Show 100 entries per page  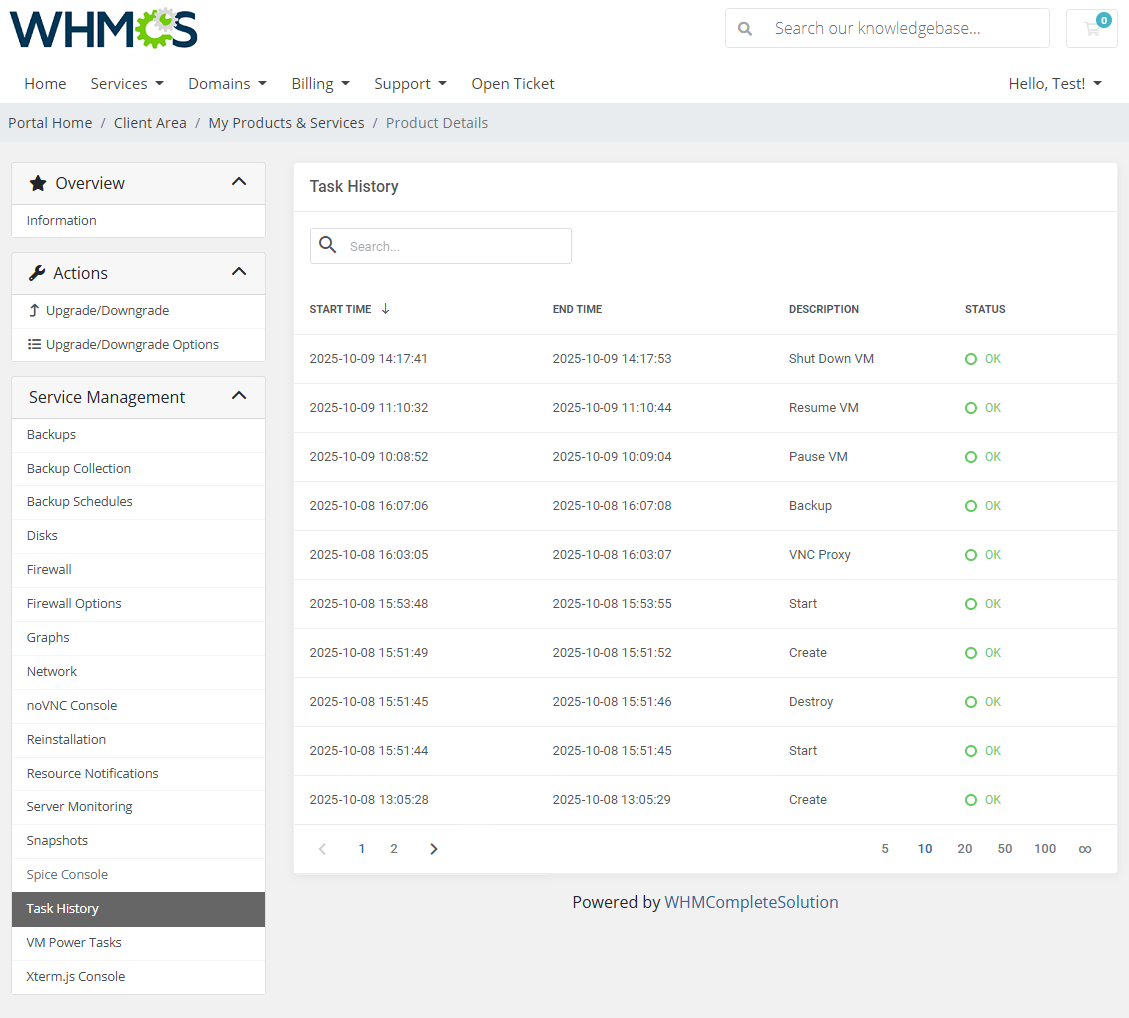point(1045,849)
